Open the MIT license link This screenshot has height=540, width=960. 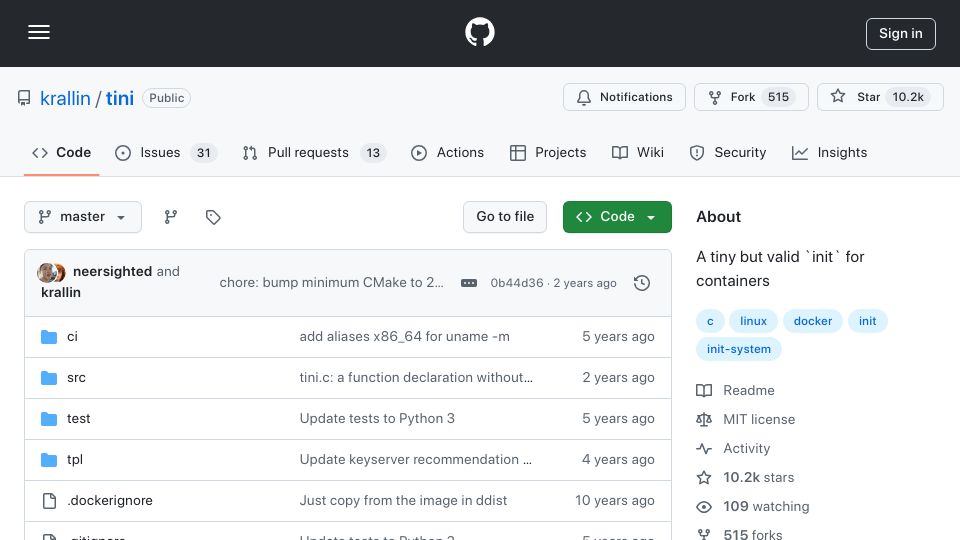click(759, 419)
